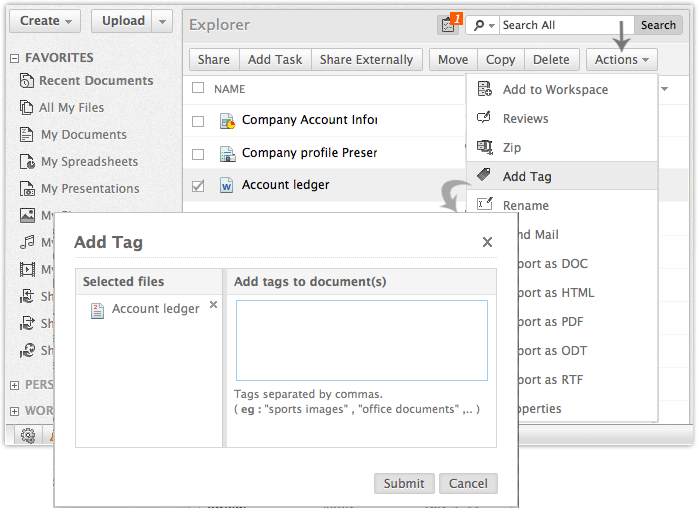Check the Company Account Info checkbox
This screenshot has height=508, width=698.
198,121
